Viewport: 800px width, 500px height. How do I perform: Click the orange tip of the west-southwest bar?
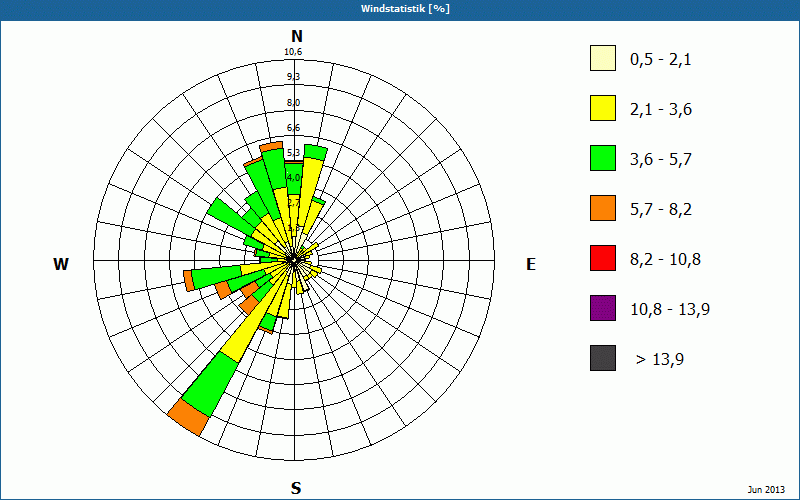(188, 281)
